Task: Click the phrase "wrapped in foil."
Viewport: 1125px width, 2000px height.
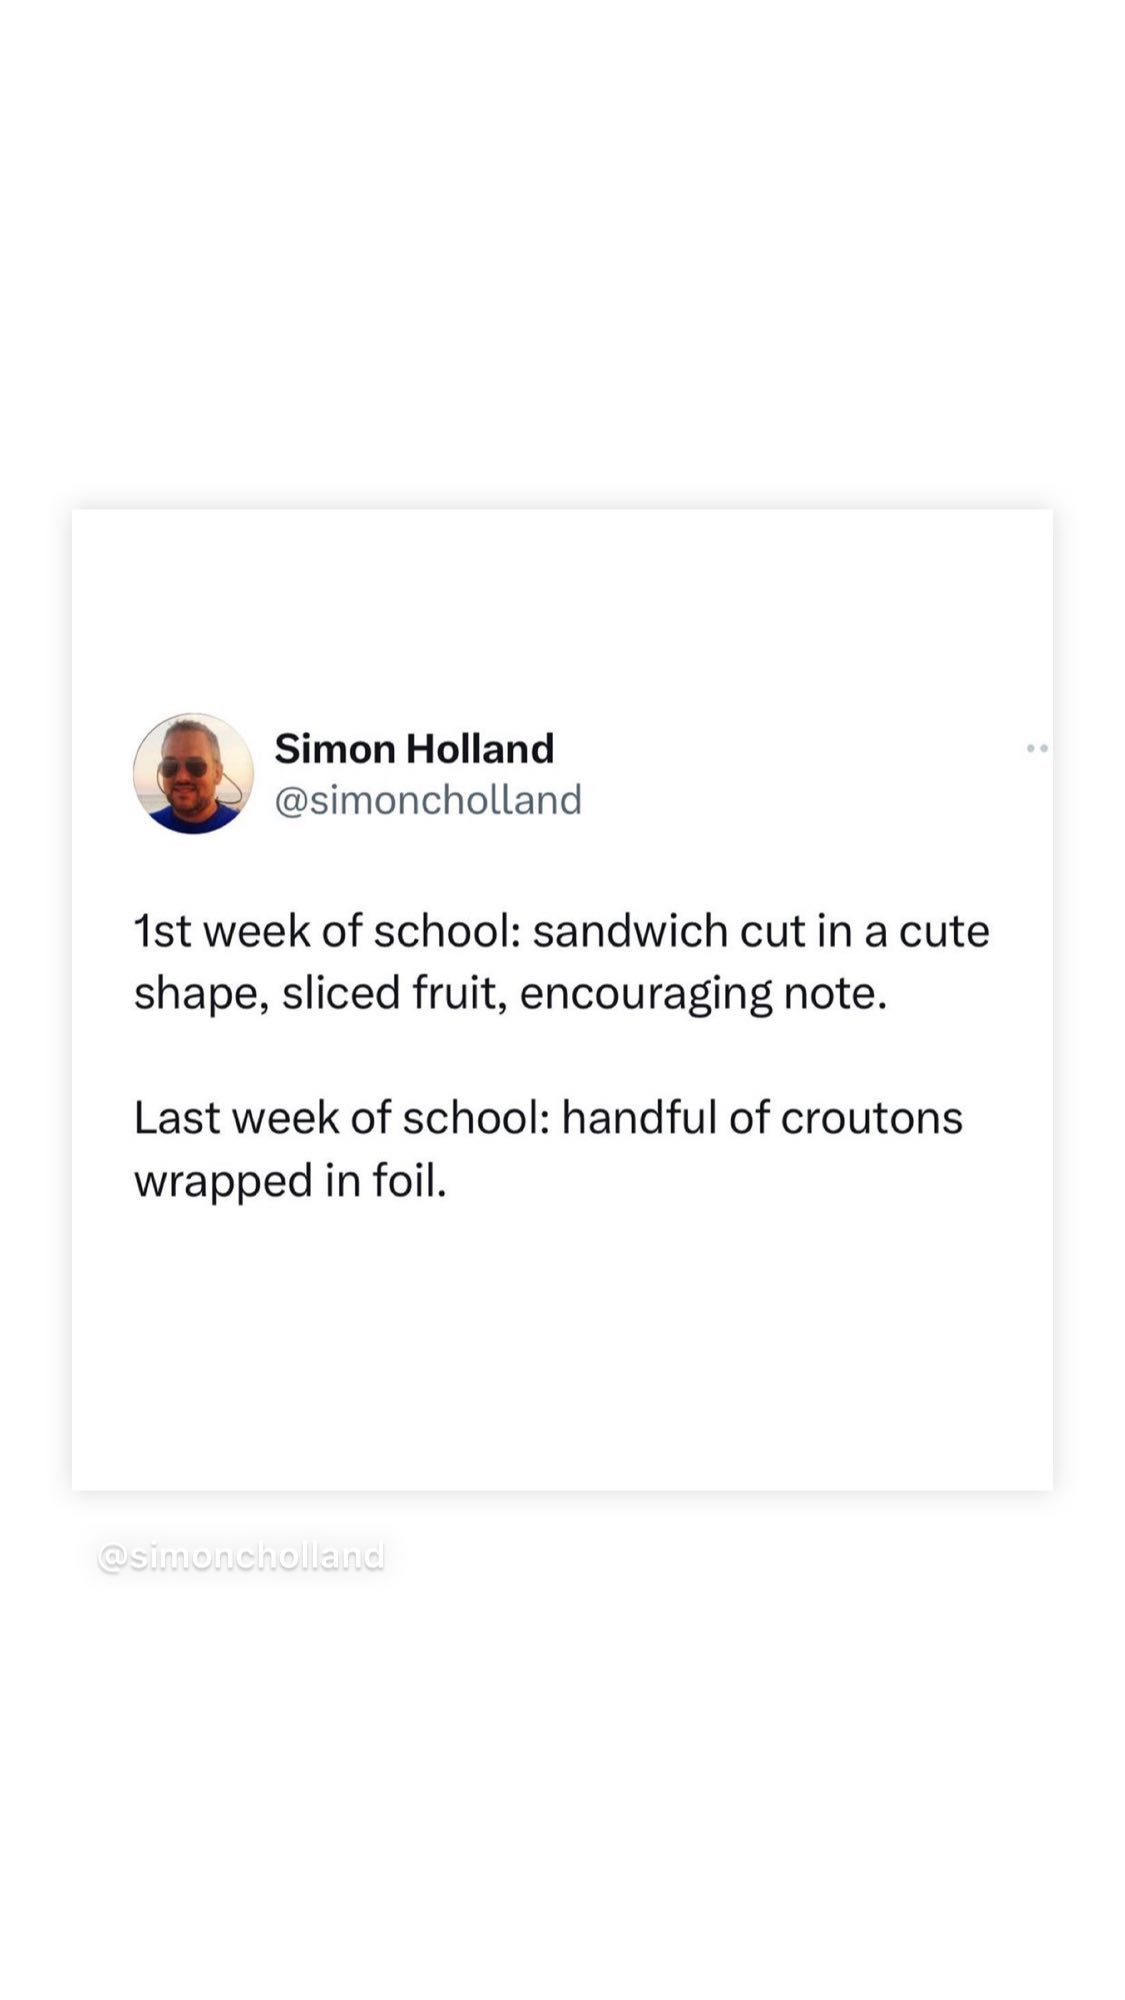Action: [x=290, y=1181]
